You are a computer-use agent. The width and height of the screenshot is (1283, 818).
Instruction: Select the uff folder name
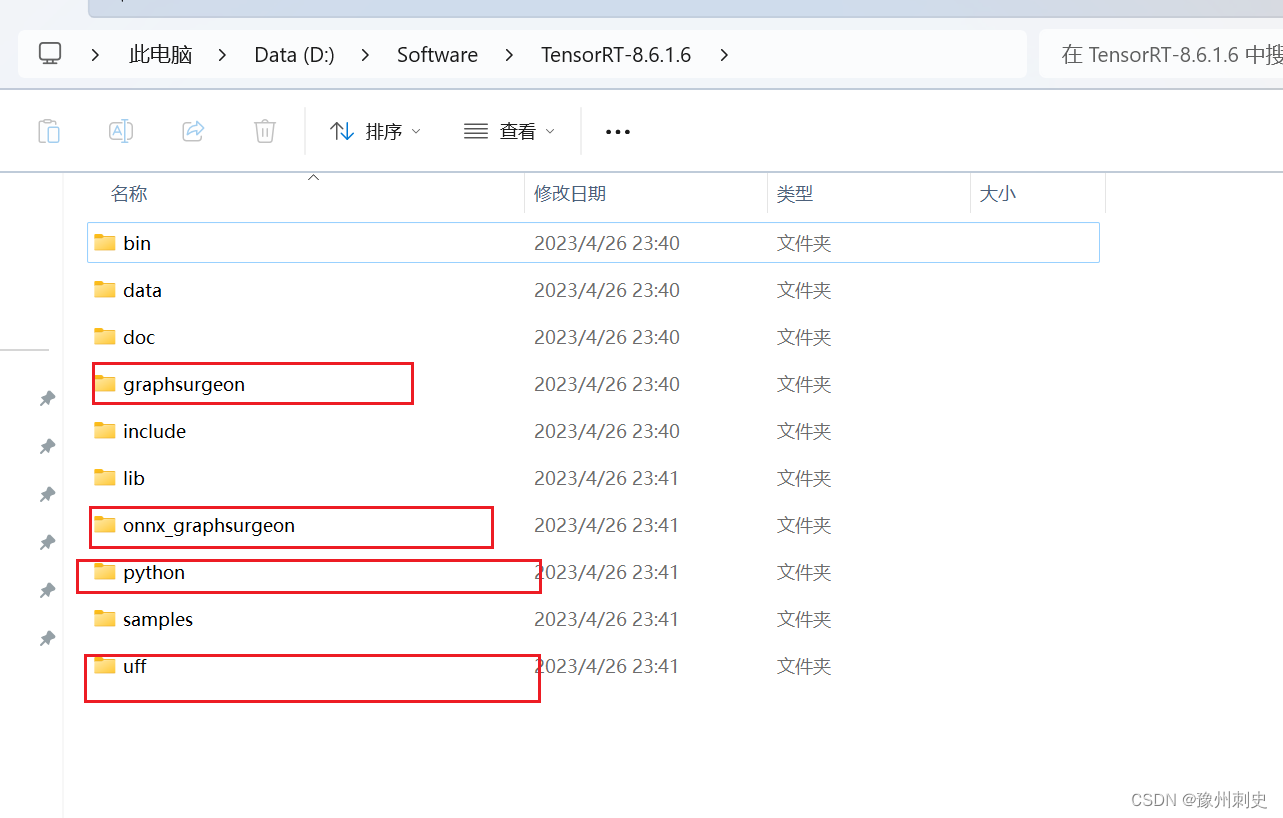point(135,666)
